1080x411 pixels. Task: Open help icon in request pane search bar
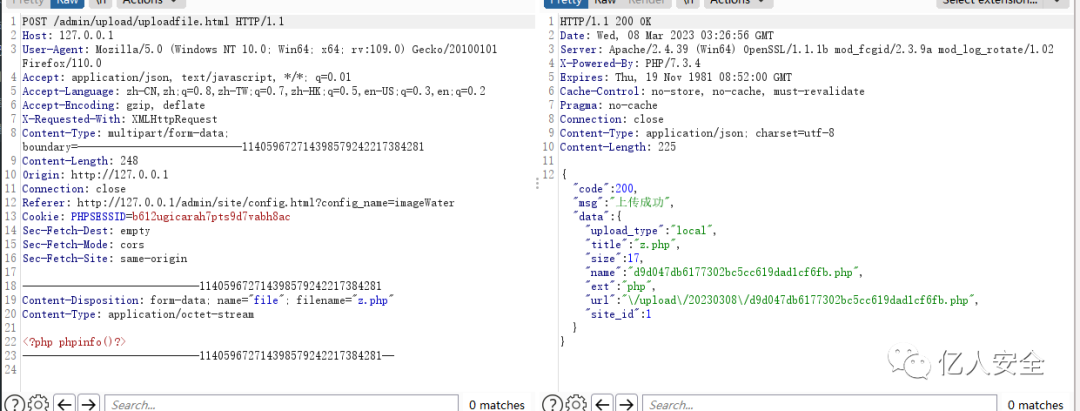15,403
